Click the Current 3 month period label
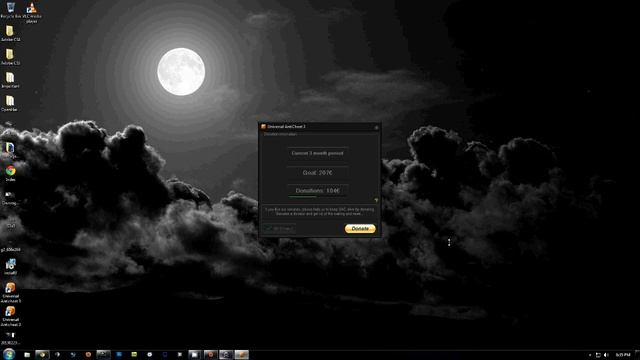The height and width of the screenshot is (360, 640). pyautogui.click(x=318, y=153)
